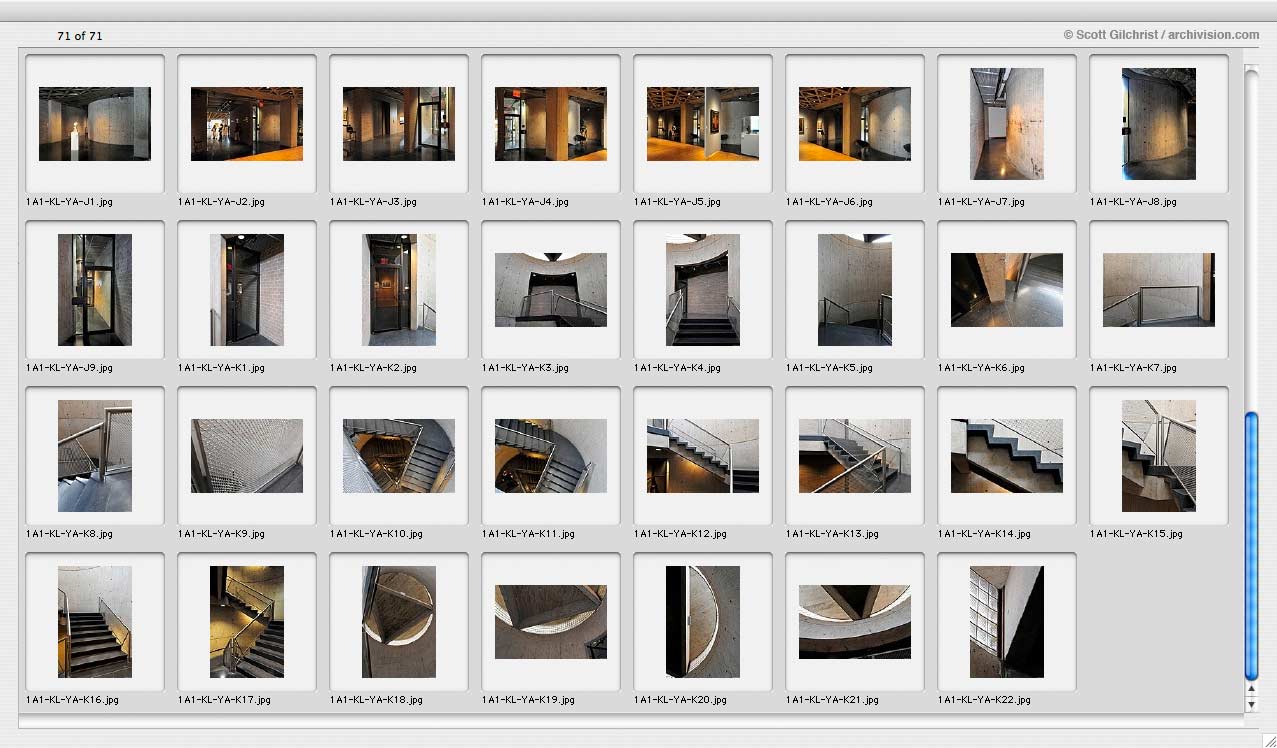1277x748 pixels.
Task: Select thumbnail 1A1-KL-YA-J6.jpg
Action: (855, 124)
